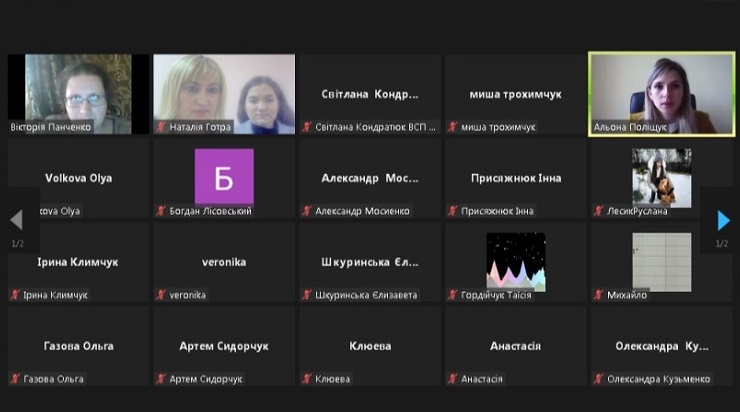740x412 pixels.
Task: Click the Світлана Кондр... truncated name
Action: pyautogui.click(x=370, y=94)
